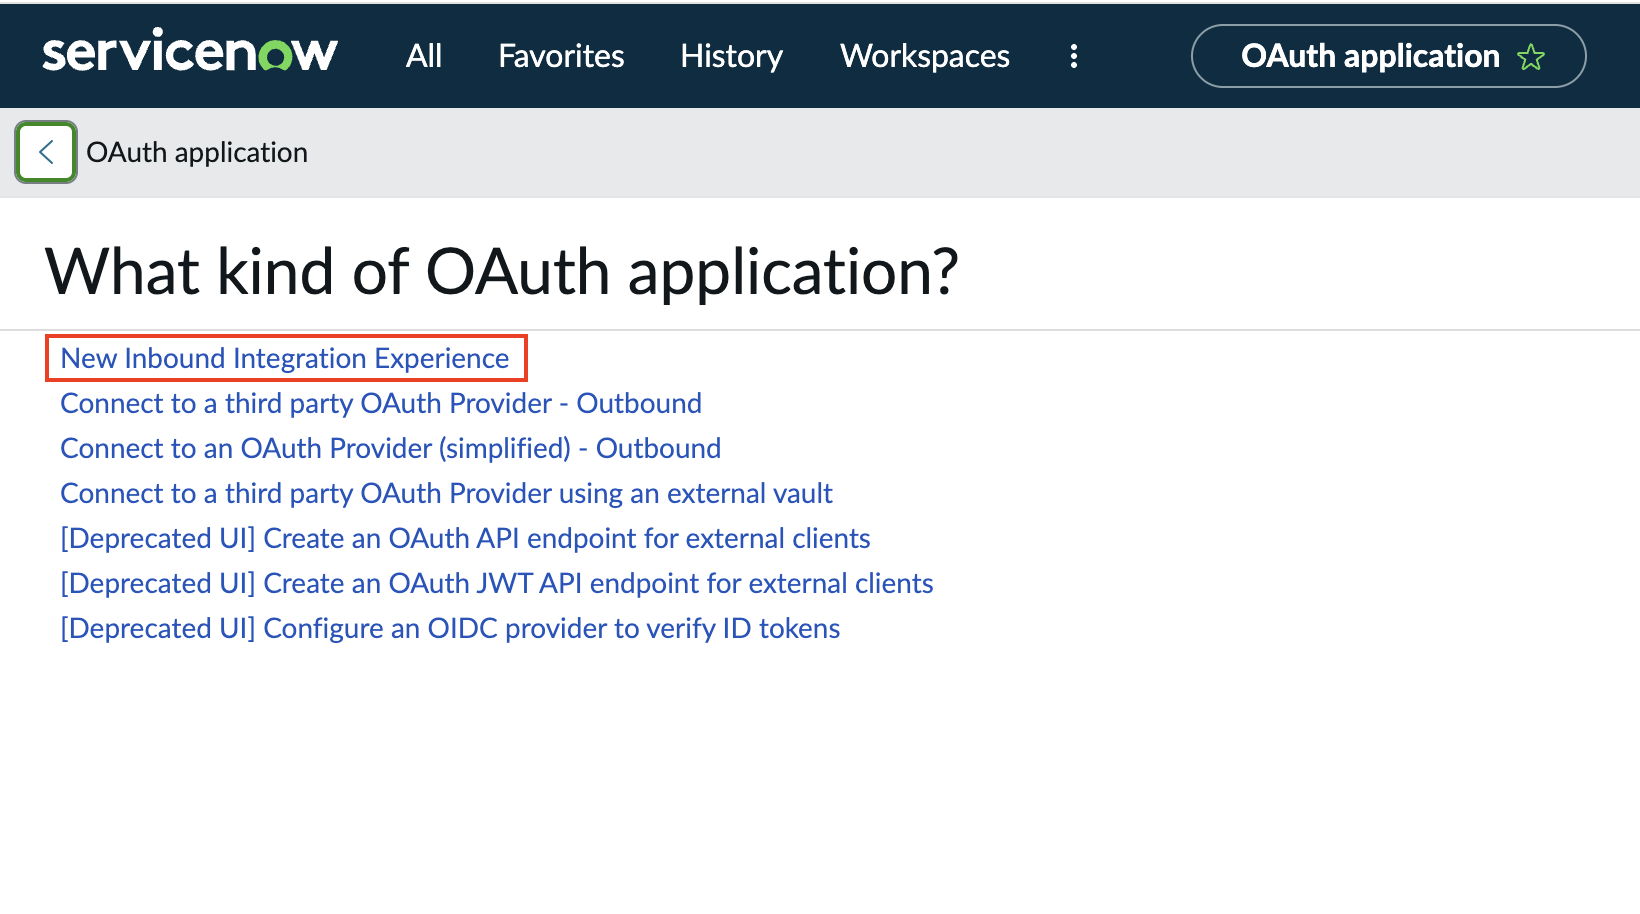Open the Favorites menu
This screenshot has height=914, width=1640.
(561, 56)
